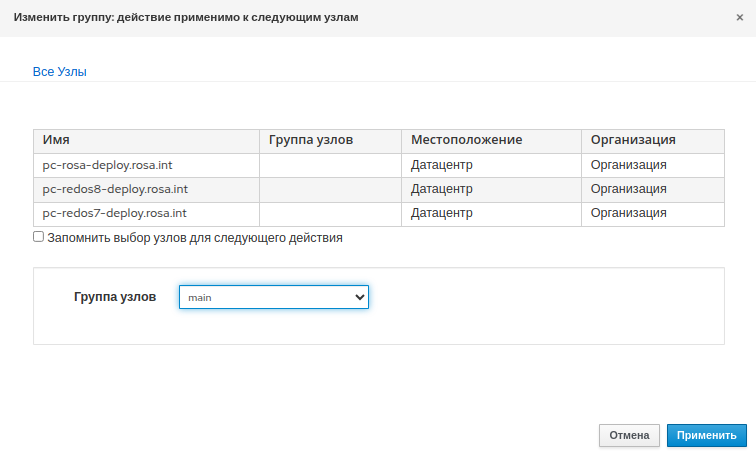Click the Местоположение column header
The image size is (756, 456).
(467, 140)
